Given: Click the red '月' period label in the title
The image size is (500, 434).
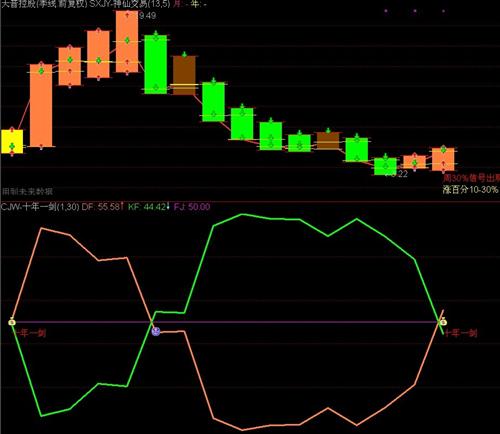Looking at the screenshot, I should coord(178,4).
